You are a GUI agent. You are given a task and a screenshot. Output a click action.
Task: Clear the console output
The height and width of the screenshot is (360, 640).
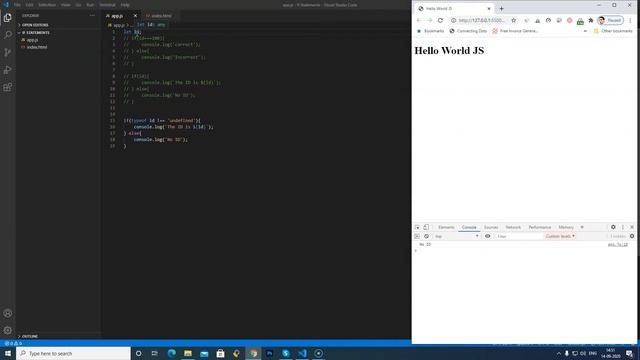click(x=427, y=236)
